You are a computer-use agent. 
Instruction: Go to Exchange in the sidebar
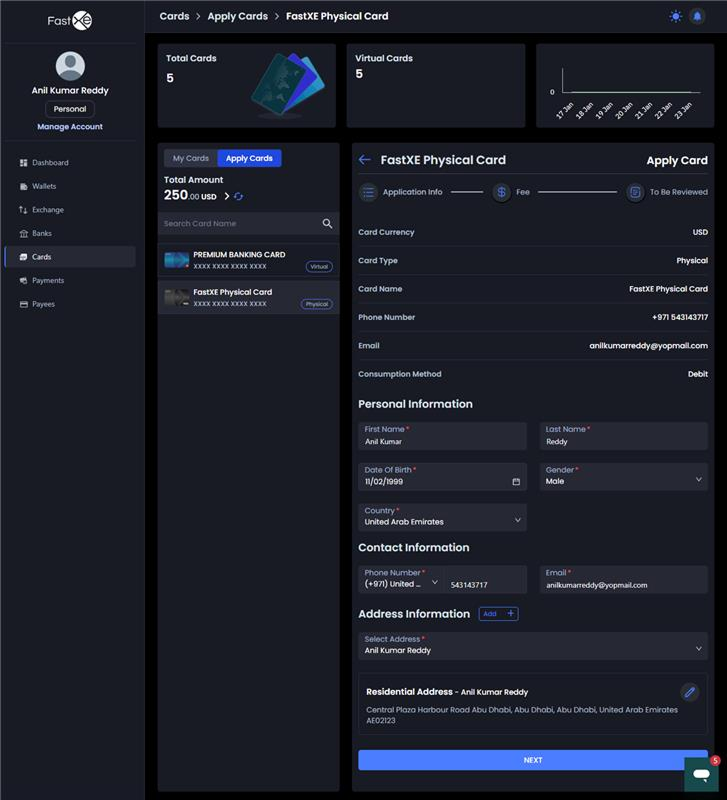point(47,210)
